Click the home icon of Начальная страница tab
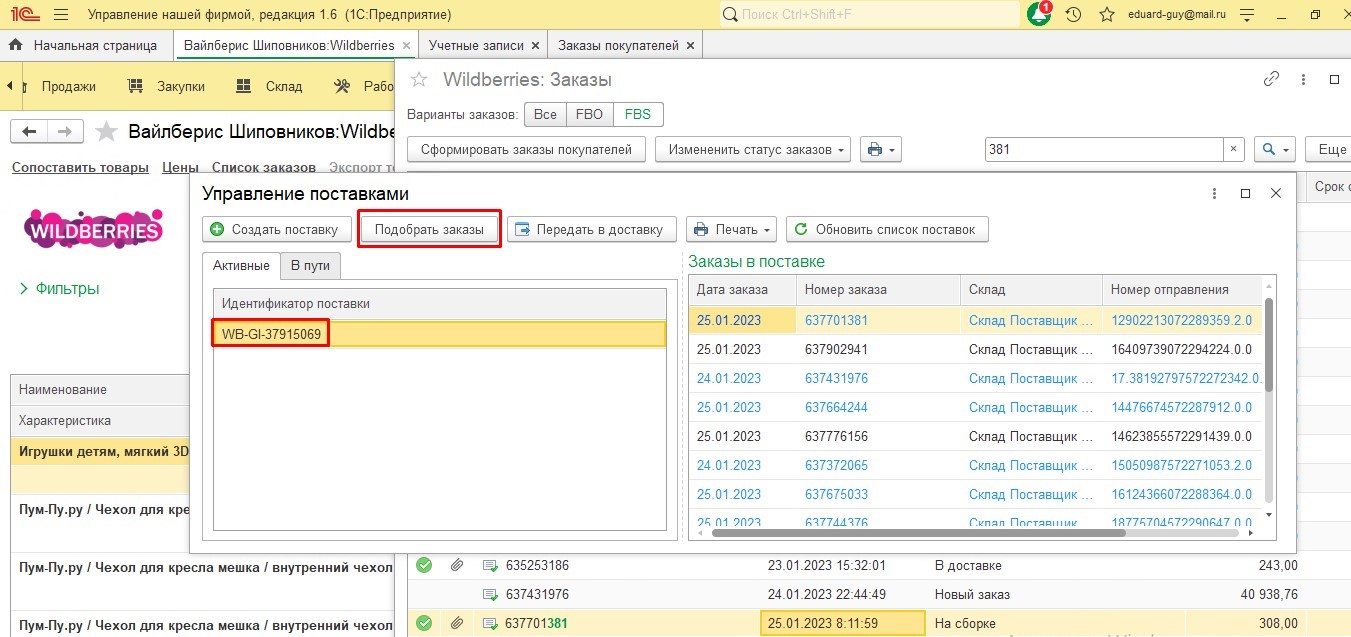 [16, 45]
